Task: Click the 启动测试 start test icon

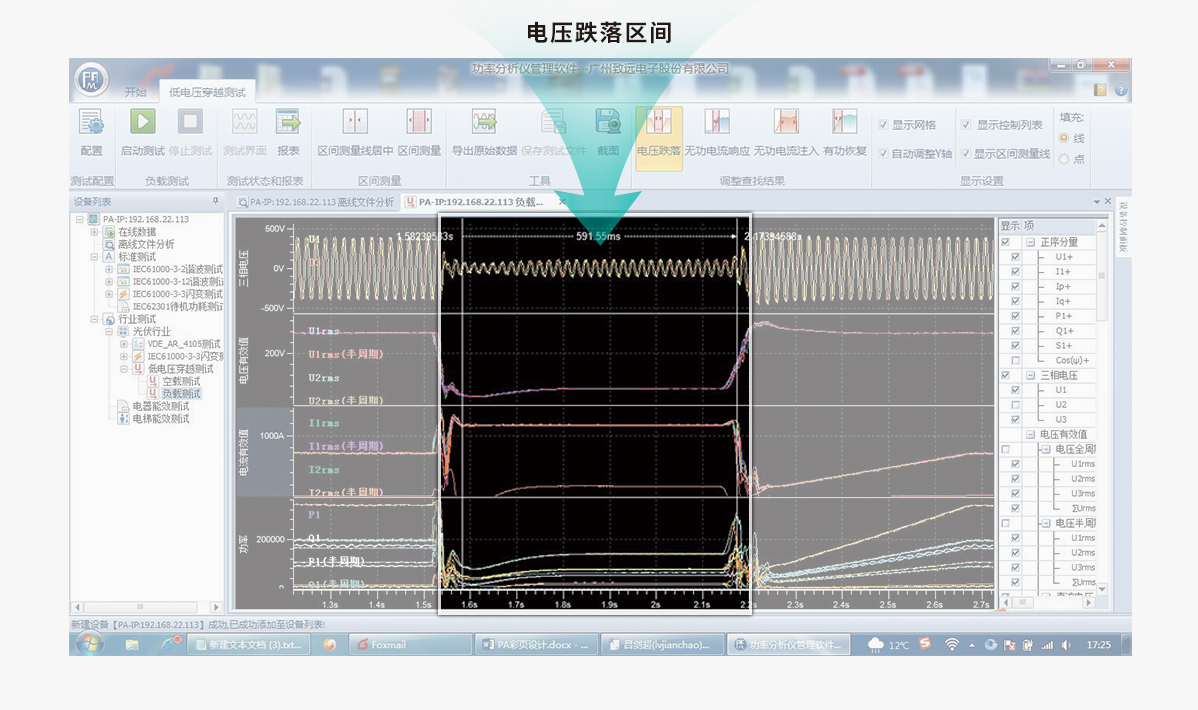Action: click(142, 123)
